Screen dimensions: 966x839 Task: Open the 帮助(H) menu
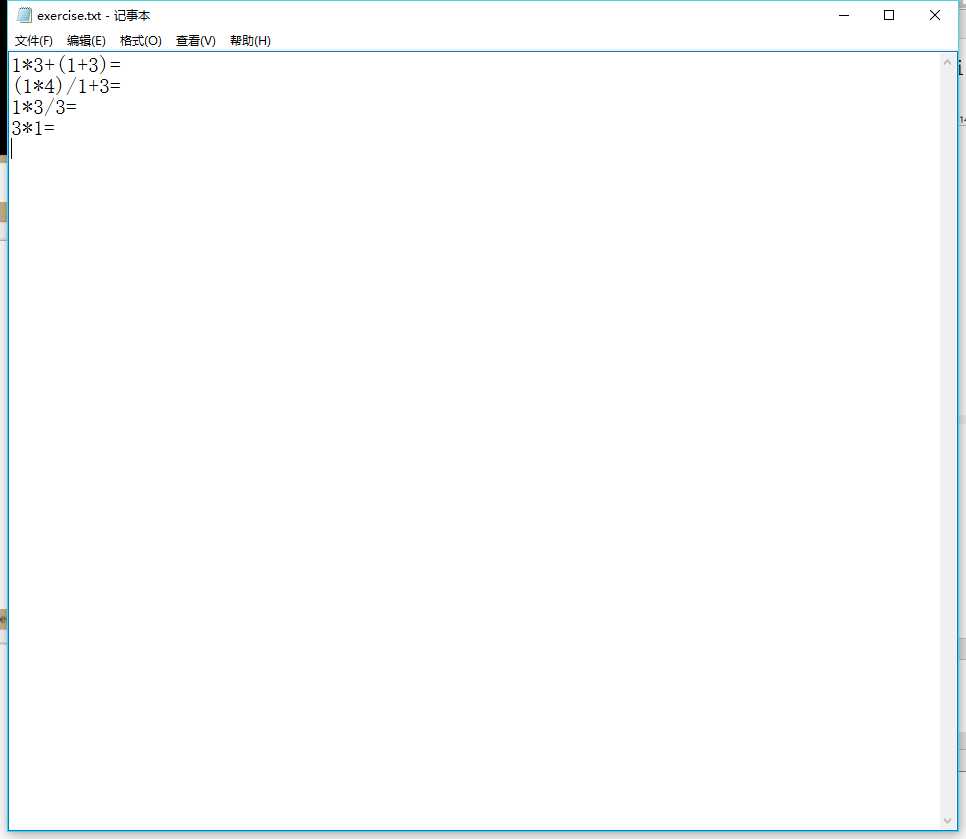[250, 41]
